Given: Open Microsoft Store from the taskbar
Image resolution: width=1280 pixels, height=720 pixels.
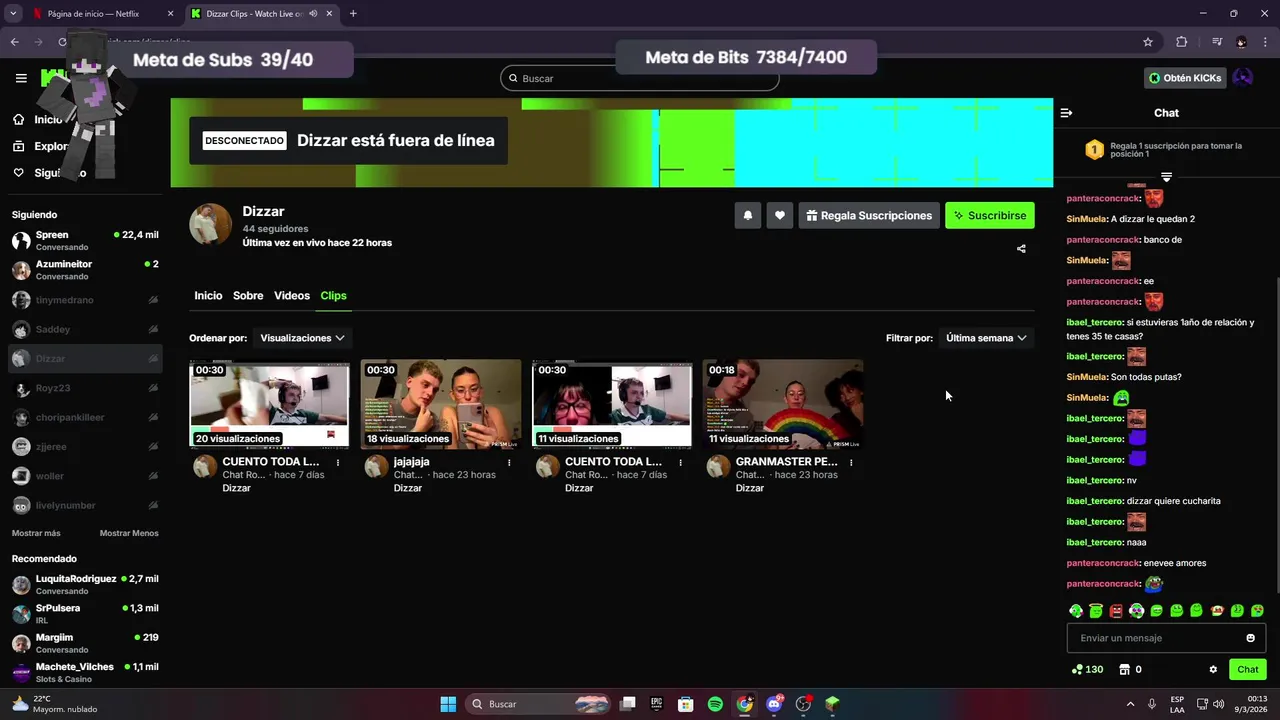Looking at the screenshot, I should [x=686, y=704].
